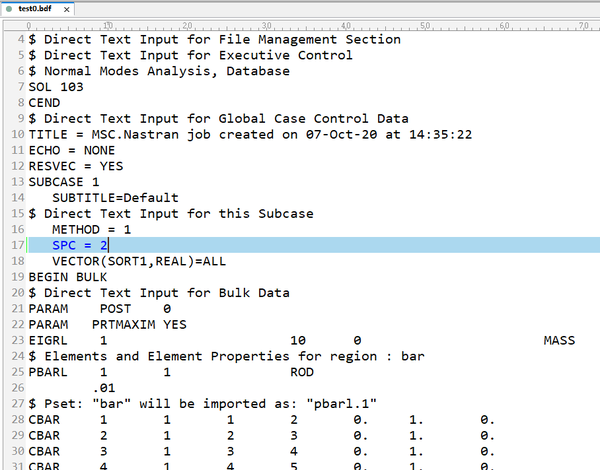Click line number 28 in the gutter
This screenshot has height=470, width=600.
pyautogui.click(x=18, y=420)
